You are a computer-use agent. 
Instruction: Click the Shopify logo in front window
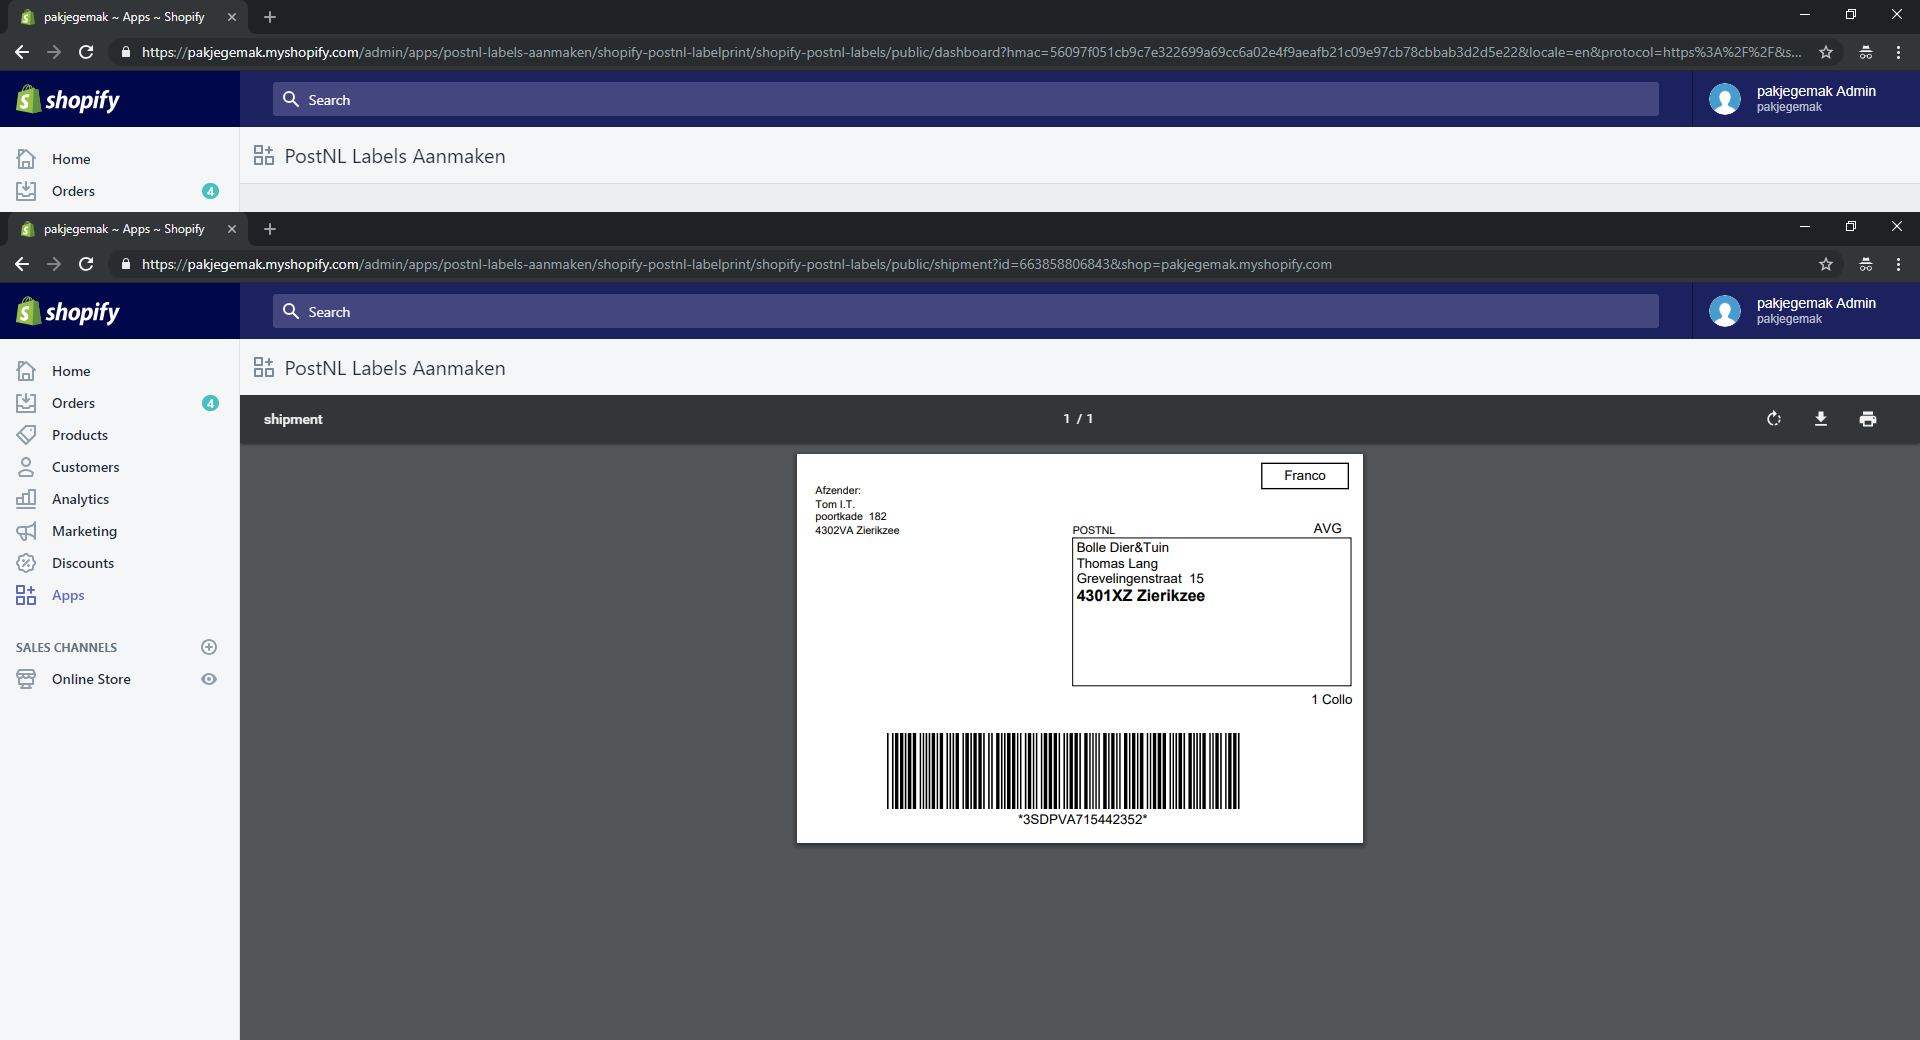click(68, 312)
